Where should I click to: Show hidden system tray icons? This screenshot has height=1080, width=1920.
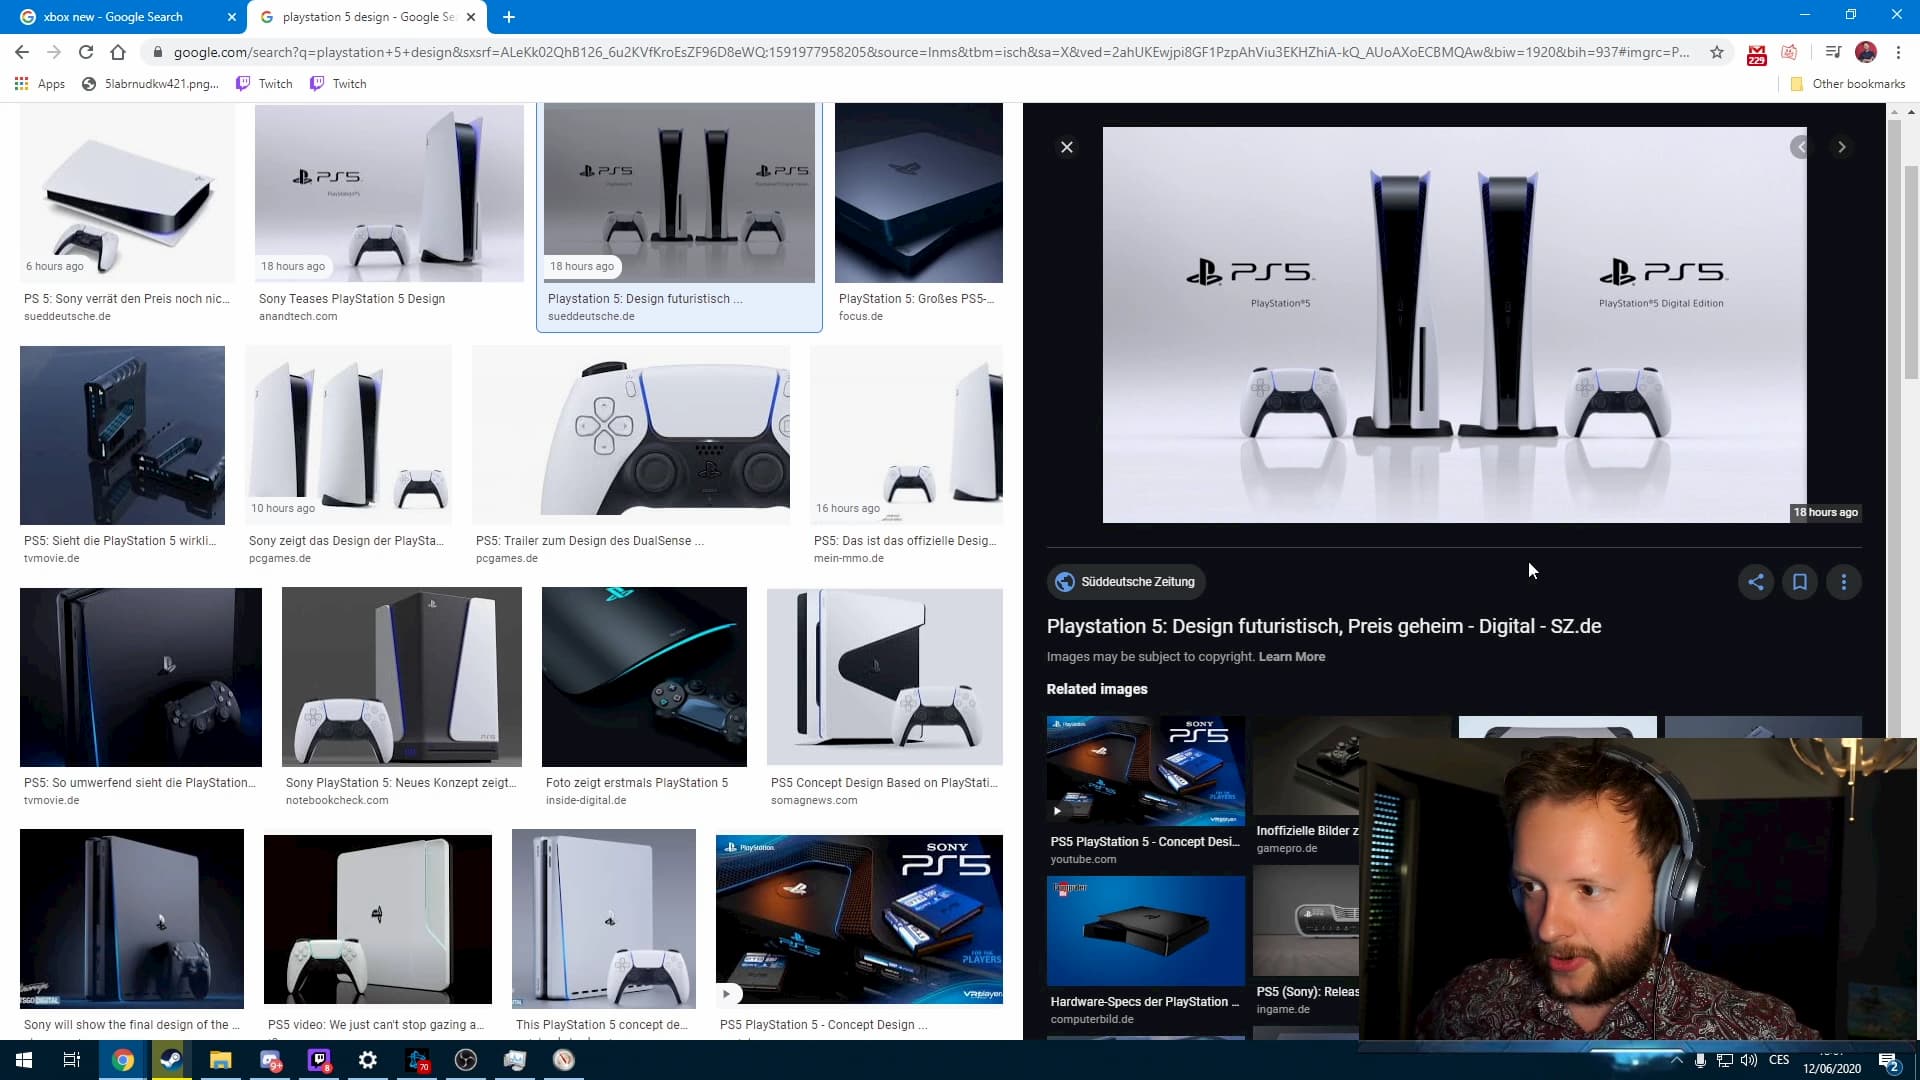[1677, 1060]
